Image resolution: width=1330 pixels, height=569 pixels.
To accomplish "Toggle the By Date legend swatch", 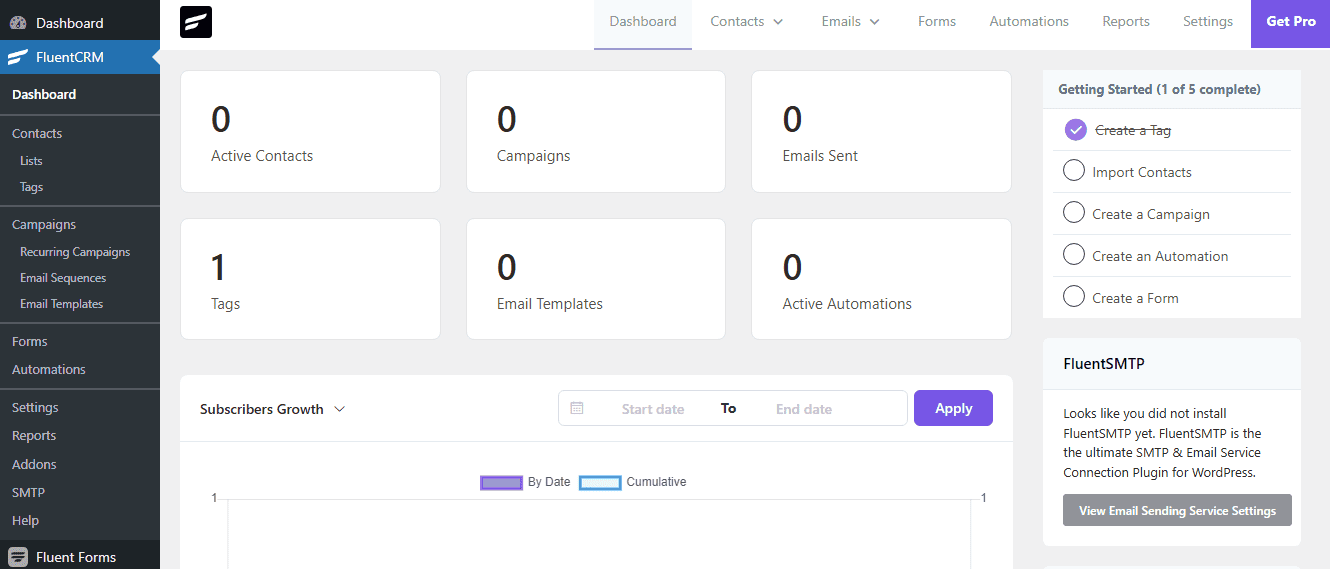I will (x=502, y=482).
